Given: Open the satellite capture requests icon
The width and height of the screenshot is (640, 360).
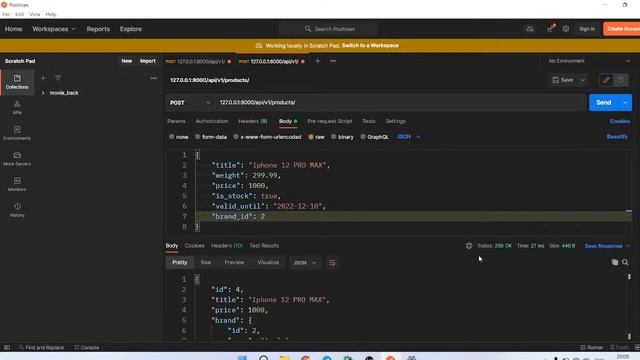Looking at the screenshot, I should 551,29.
